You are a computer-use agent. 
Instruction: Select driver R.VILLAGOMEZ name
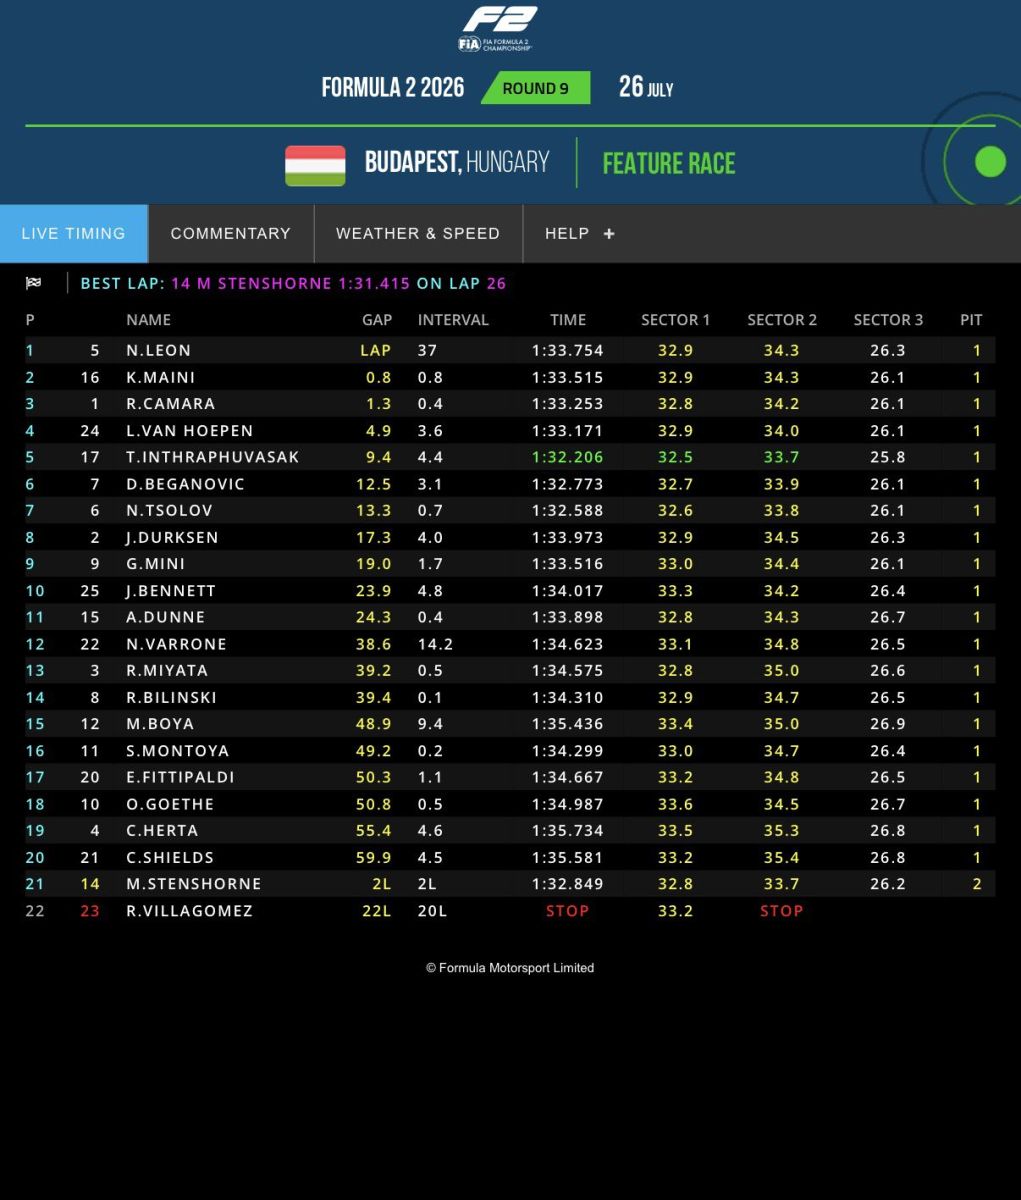tap(189, 911)
